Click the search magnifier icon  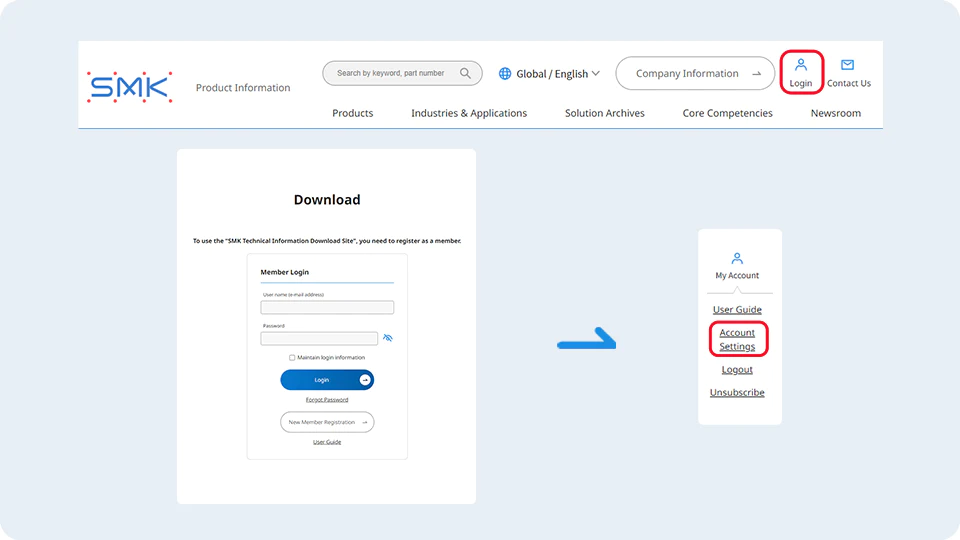[x=466, y=73]
